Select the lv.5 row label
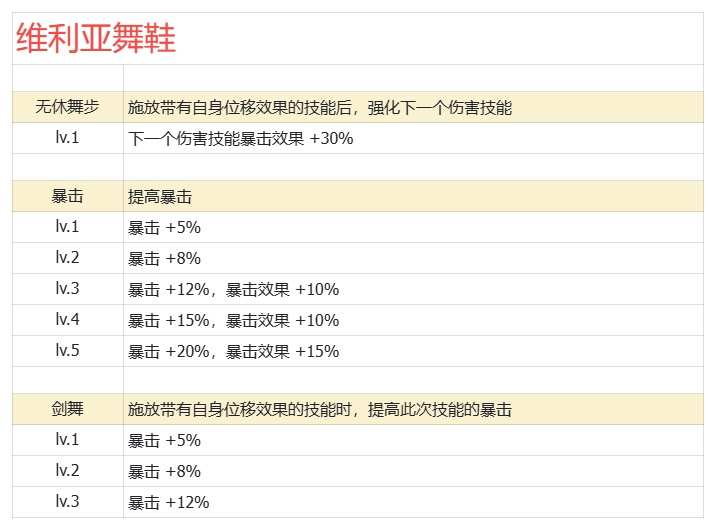Viewport: 716px width, 530px height. pyautogui.click(x=68, y=351)
